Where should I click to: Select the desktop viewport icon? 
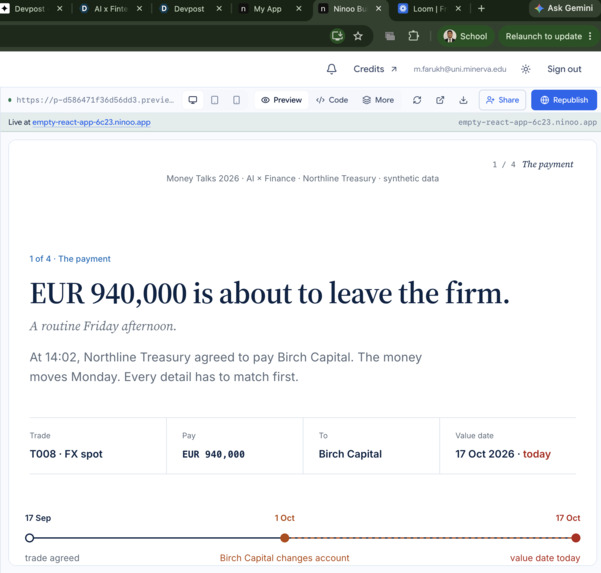click(x=193, y=100)
